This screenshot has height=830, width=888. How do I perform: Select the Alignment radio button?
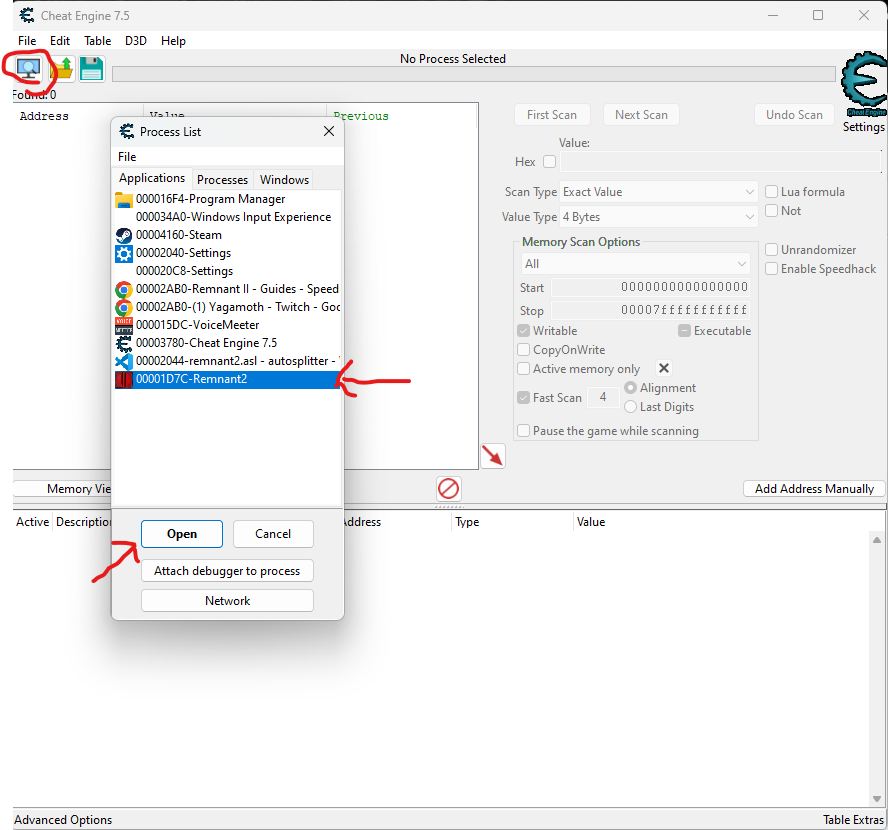coord(630,388)
